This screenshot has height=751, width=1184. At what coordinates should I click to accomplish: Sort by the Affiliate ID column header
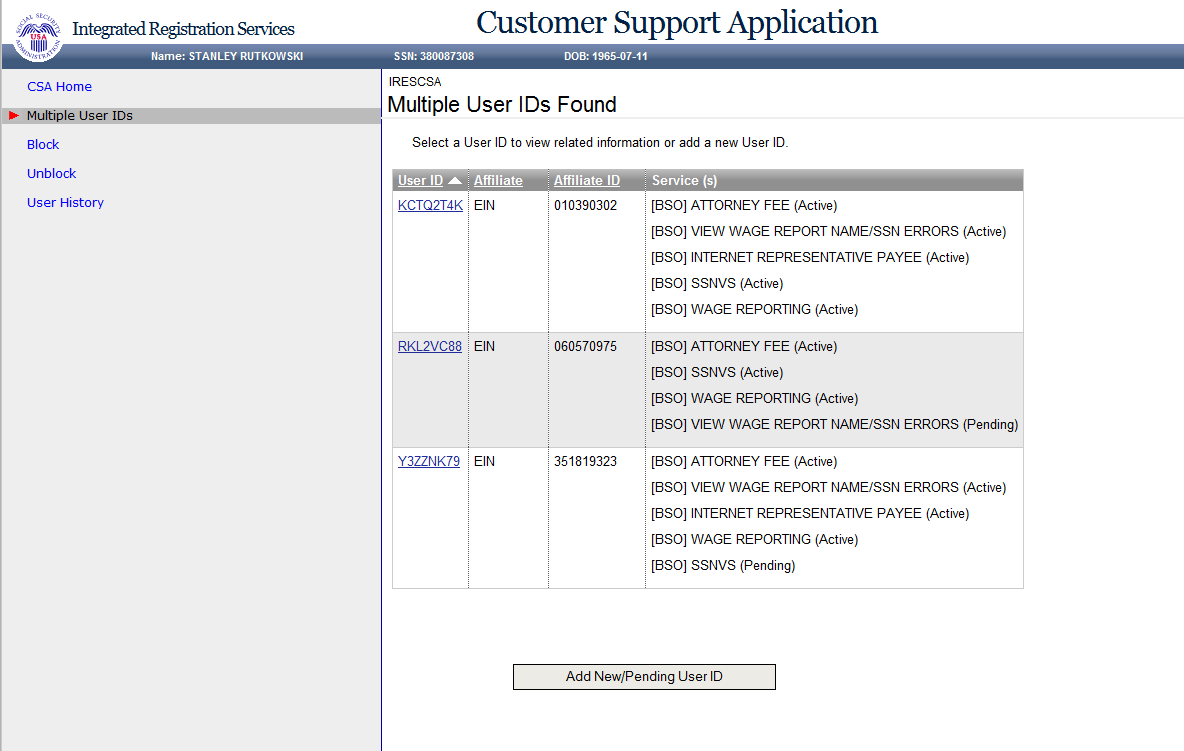tap(587, 181)
